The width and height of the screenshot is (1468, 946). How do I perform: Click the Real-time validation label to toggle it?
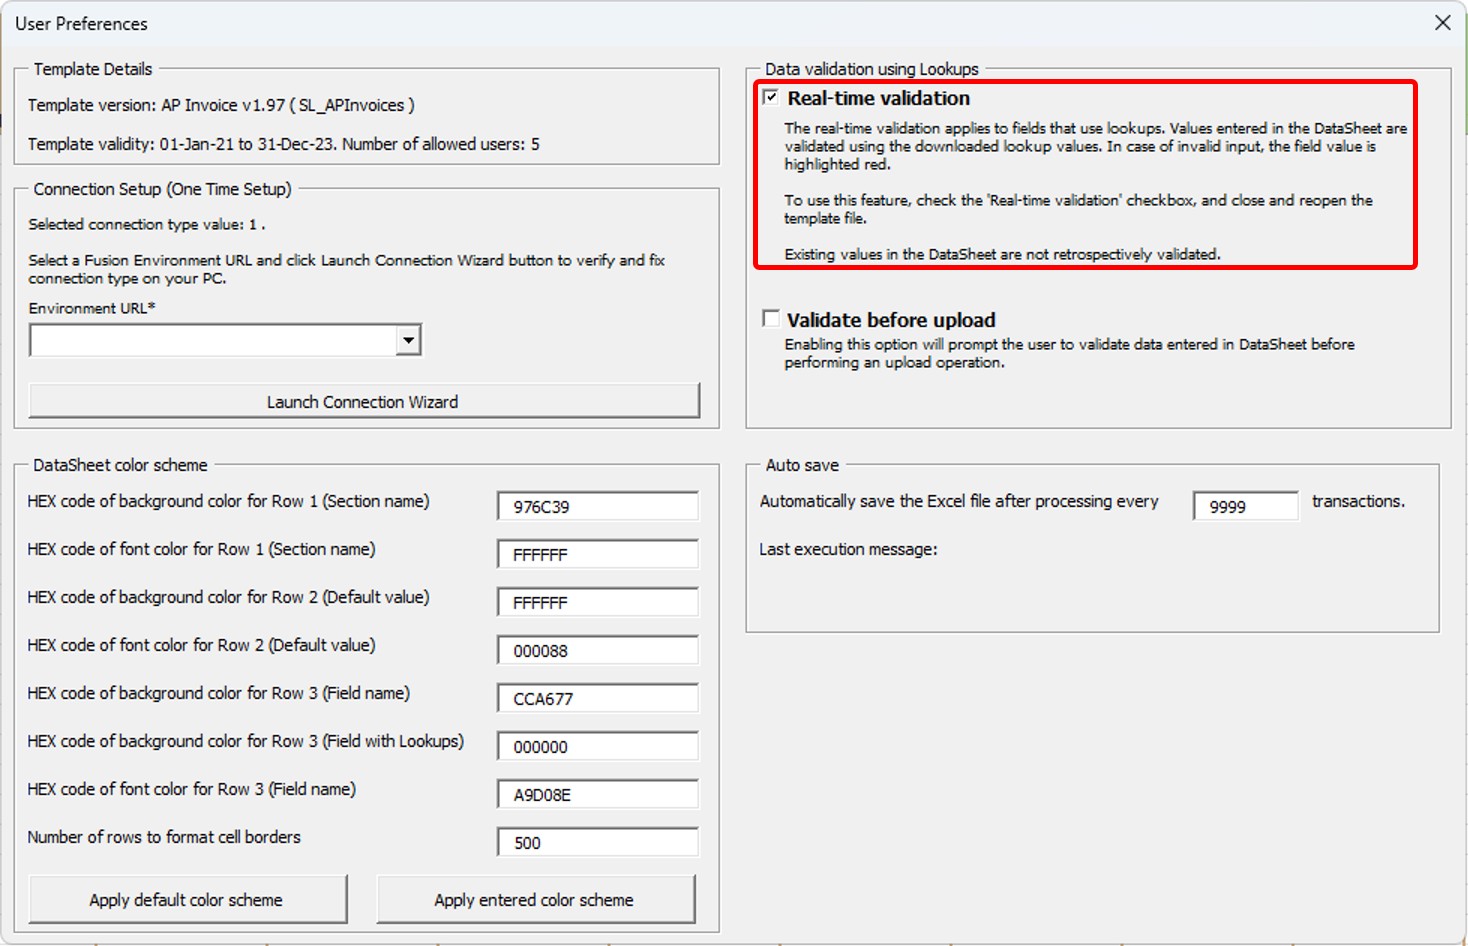878,98
